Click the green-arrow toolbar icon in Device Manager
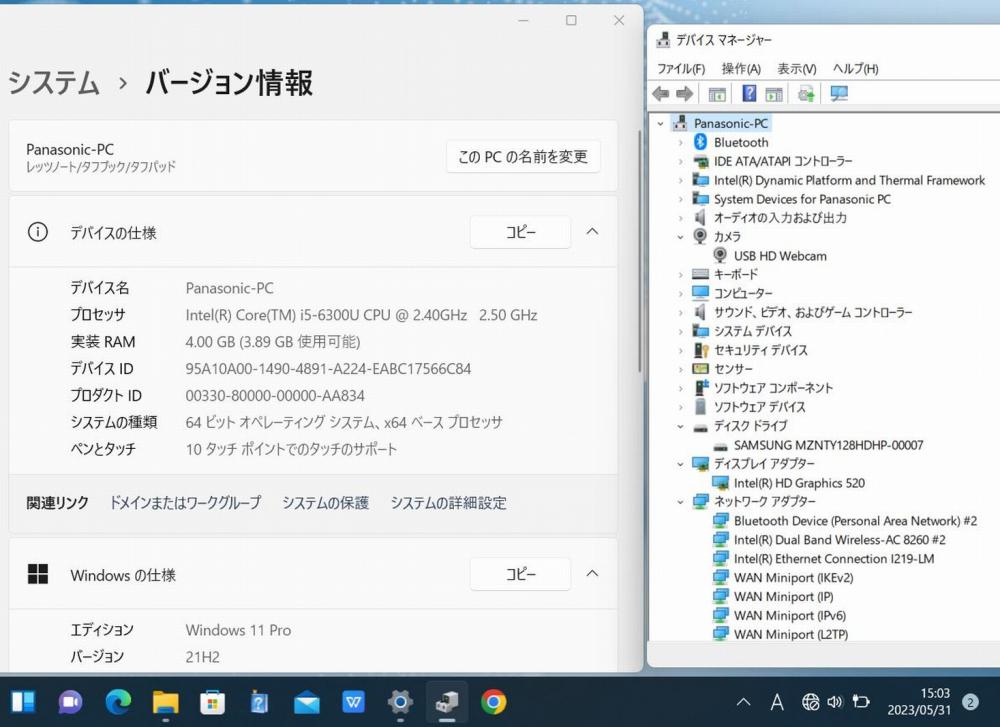Screen dimensions: 1000x727 point(806,94)
